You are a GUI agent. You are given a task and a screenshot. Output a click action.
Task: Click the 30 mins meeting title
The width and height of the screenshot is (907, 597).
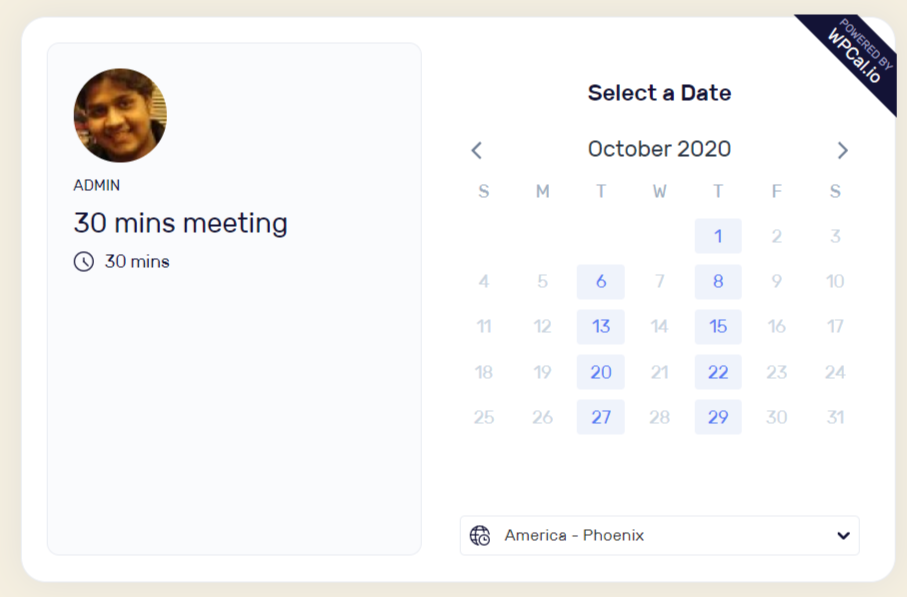pos(180,223)
